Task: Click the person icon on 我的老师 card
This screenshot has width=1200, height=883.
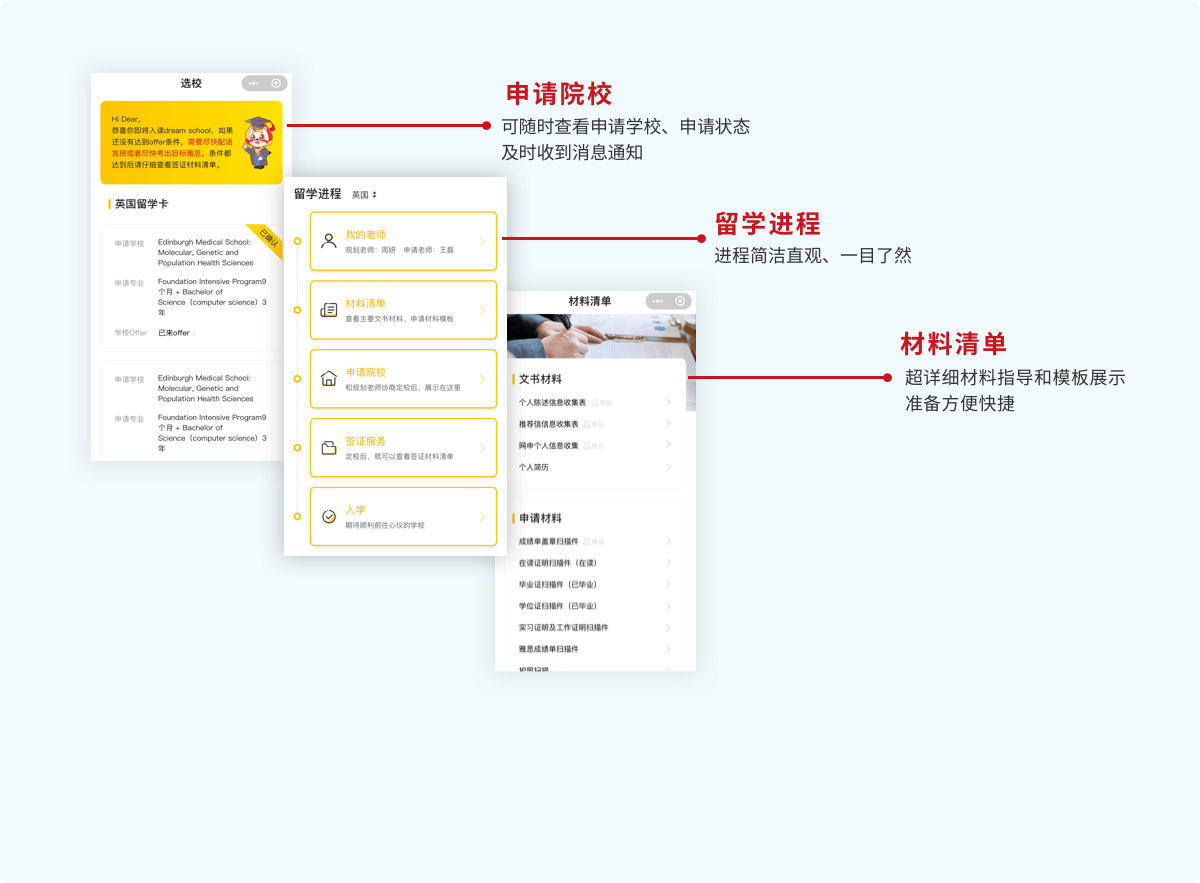Action: pyautogui.click(x=329, y=241)
